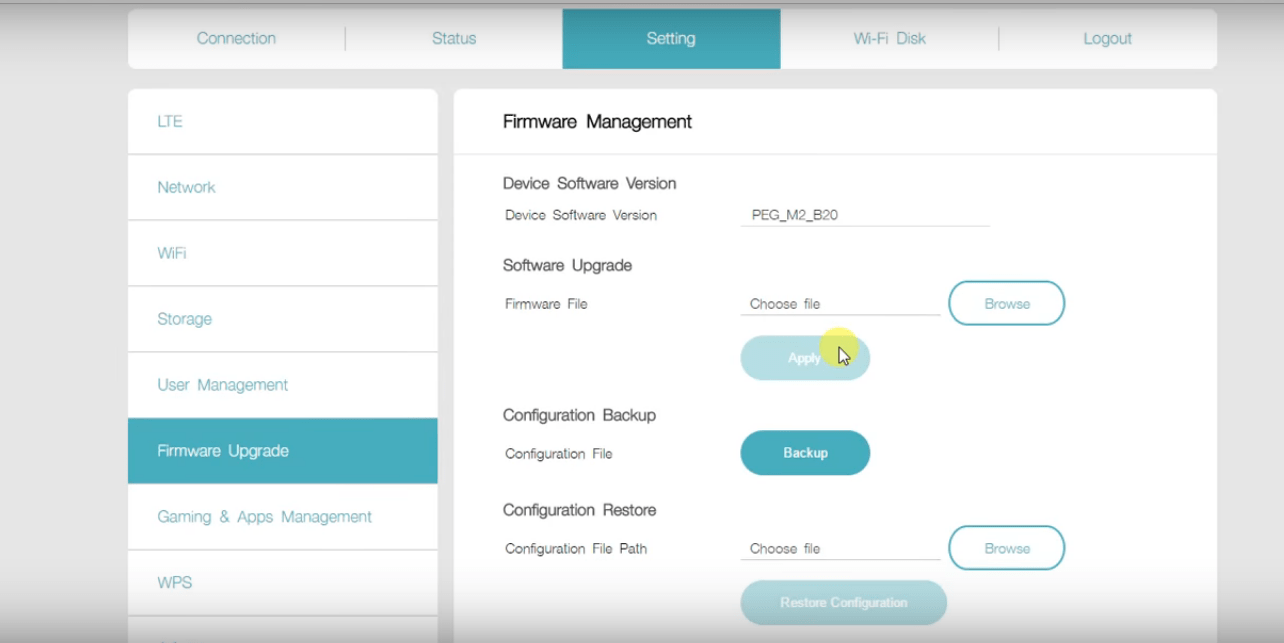This screenshot has height=643, width=1284.
Task: Click the Restore Configuration button
Action: [x=843, y=603]
